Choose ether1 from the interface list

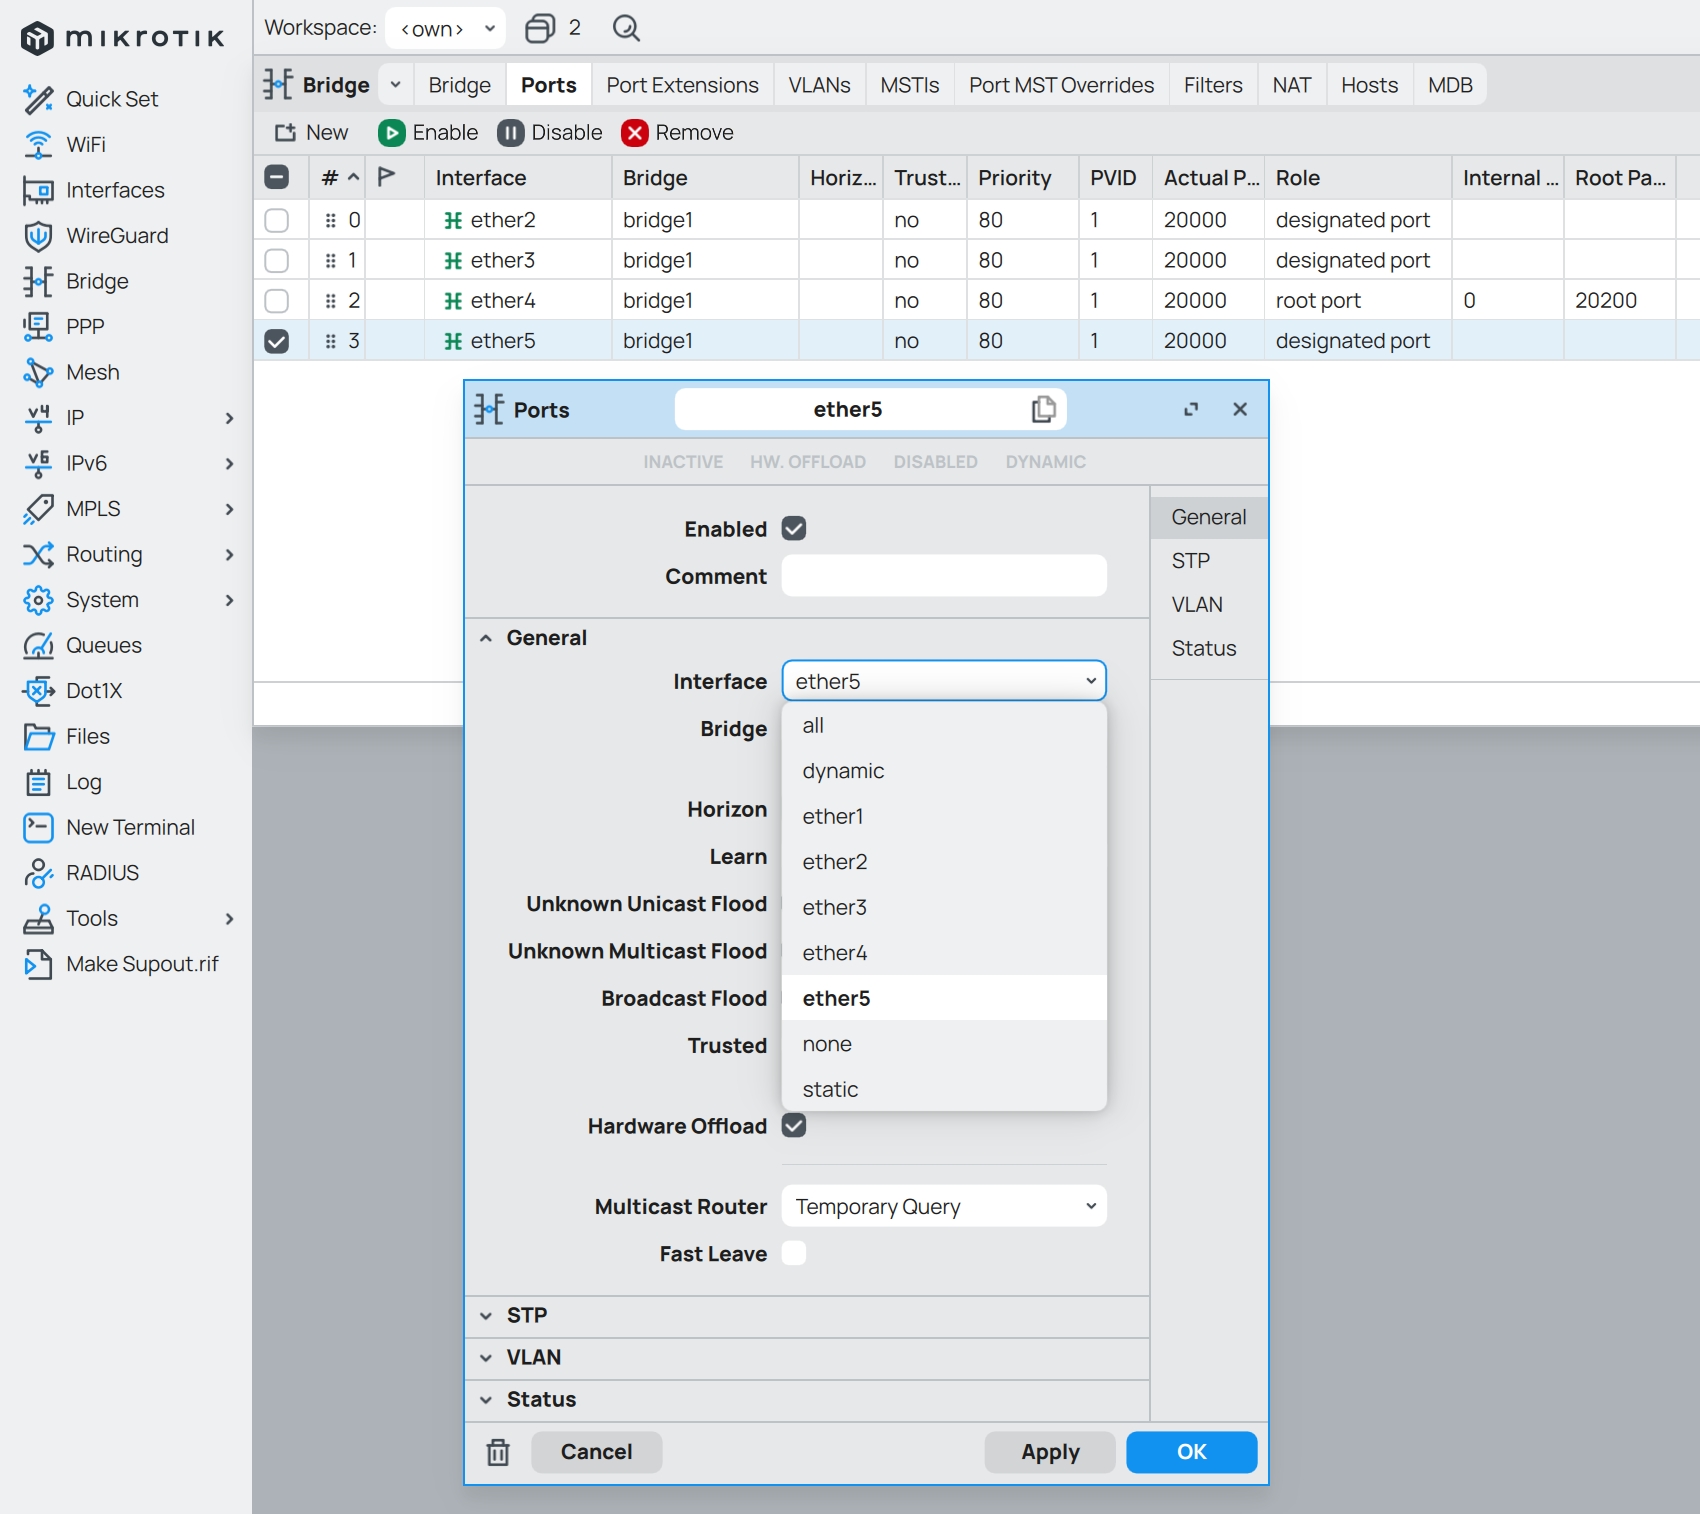(x=944, y=816)
